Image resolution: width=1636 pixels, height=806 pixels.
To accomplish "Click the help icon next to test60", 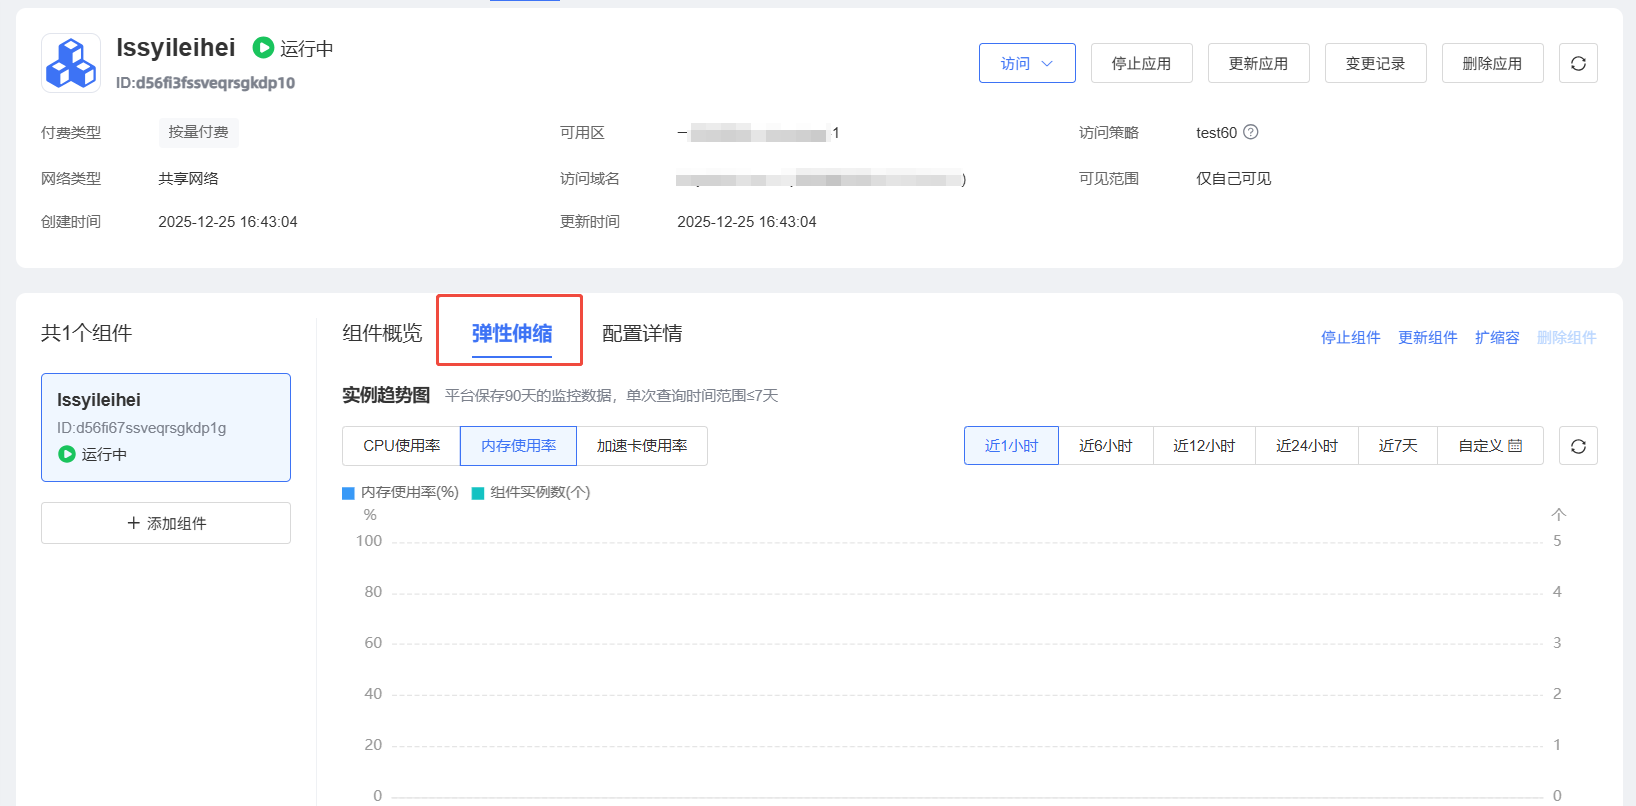I will pyautogui.click(x=1251, y=132).
